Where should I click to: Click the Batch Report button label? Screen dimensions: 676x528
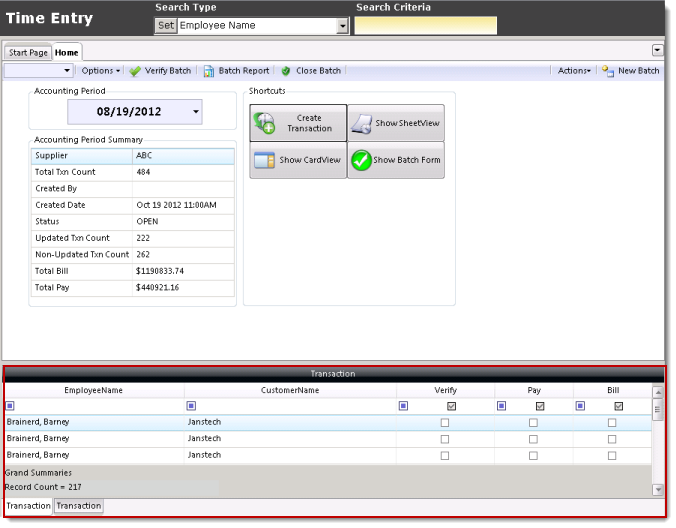pyautogui.click(x=244, y=71)
